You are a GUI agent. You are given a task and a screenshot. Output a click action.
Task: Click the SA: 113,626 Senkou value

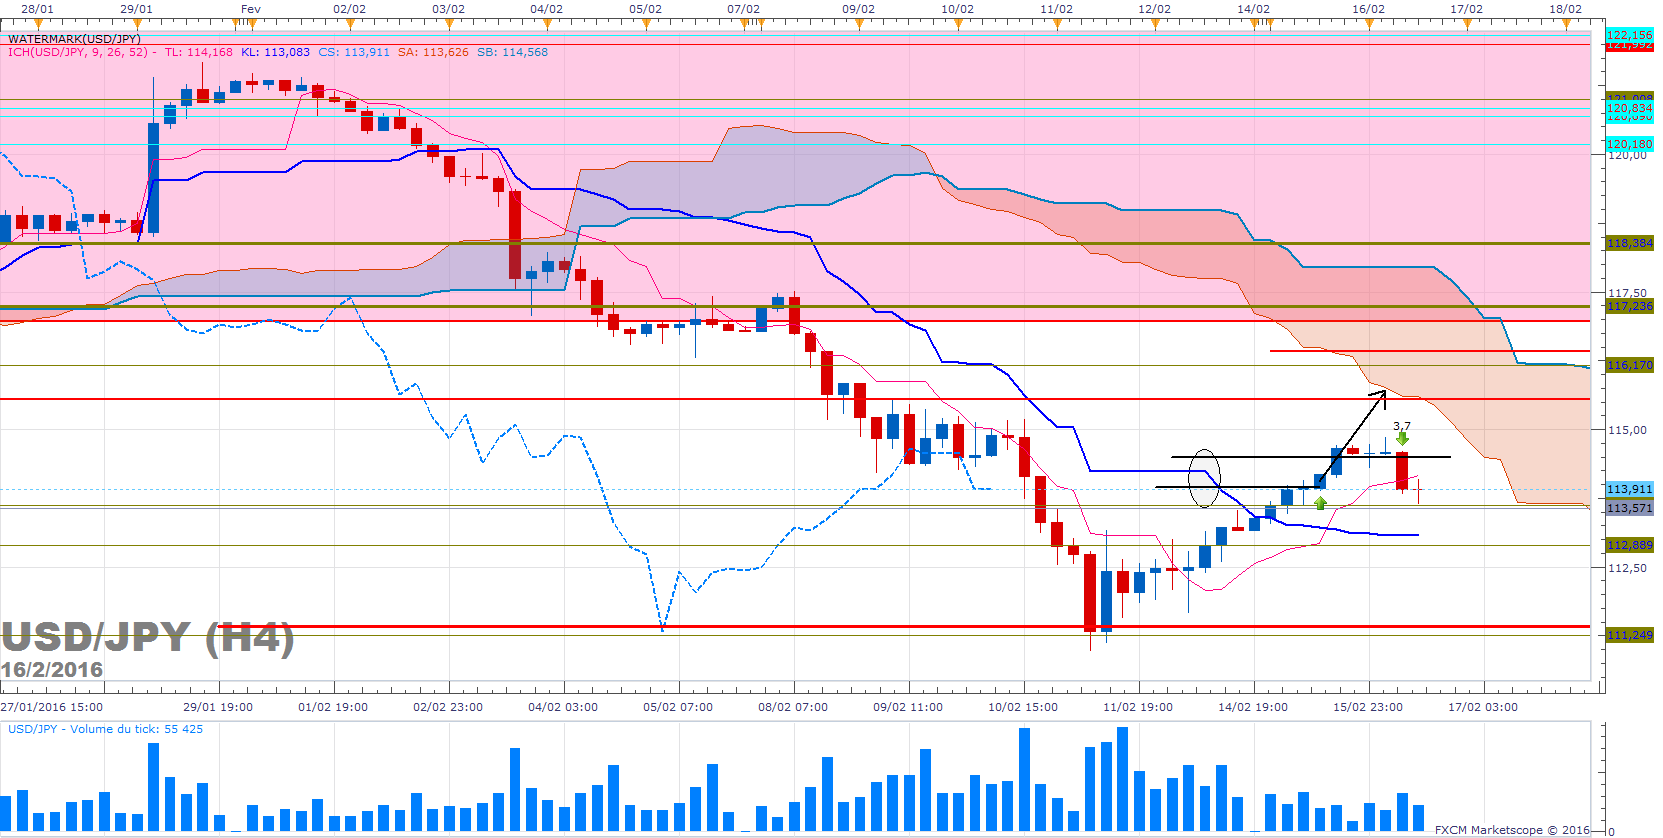click(x=432, y=52)
